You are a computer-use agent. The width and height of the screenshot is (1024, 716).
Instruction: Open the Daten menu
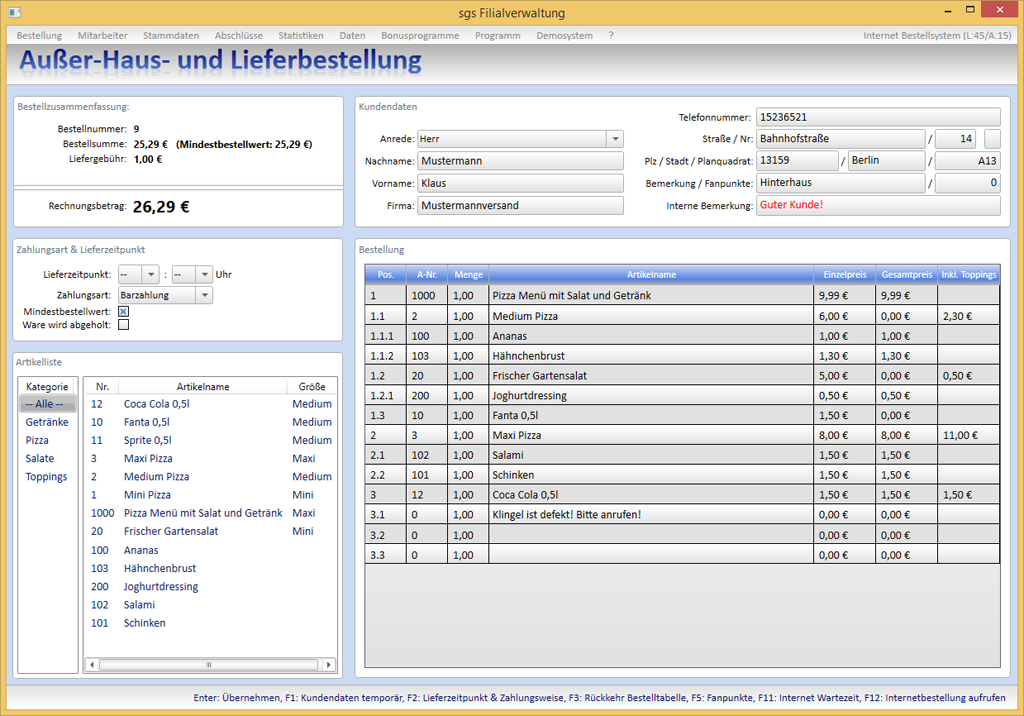point(353,35)
